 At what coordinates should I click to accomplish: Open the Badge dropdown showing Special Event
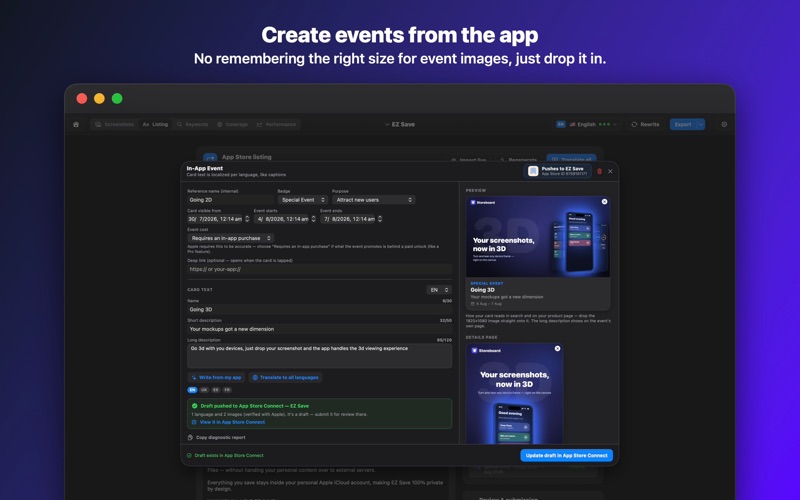click(x=303, y=200)
